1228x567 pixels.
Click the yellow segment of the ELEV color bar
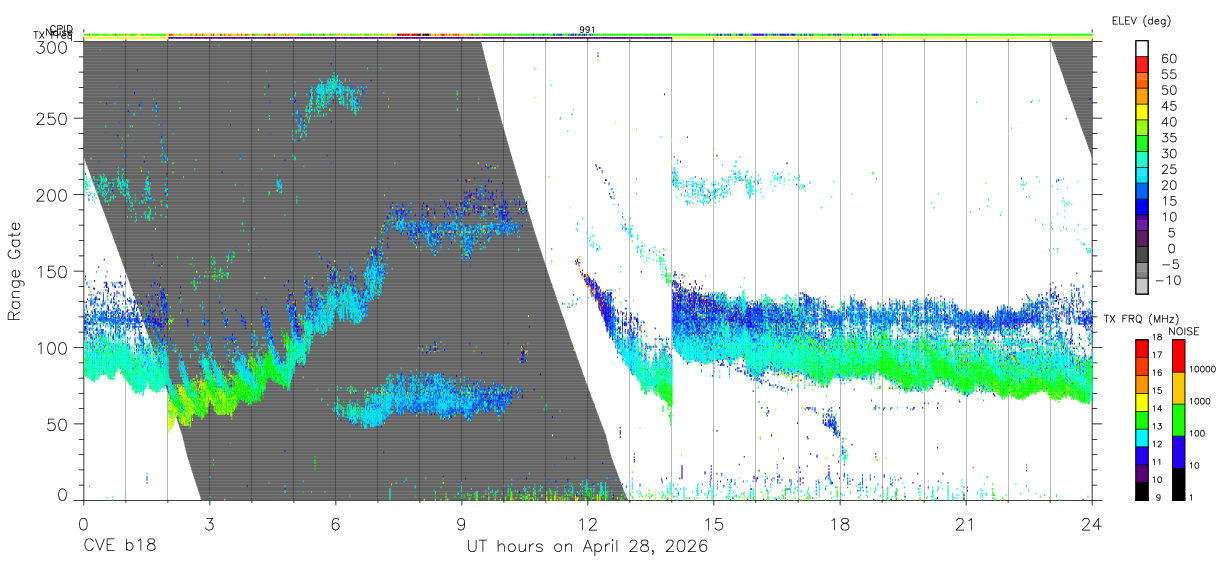[x=1143, y=112]
